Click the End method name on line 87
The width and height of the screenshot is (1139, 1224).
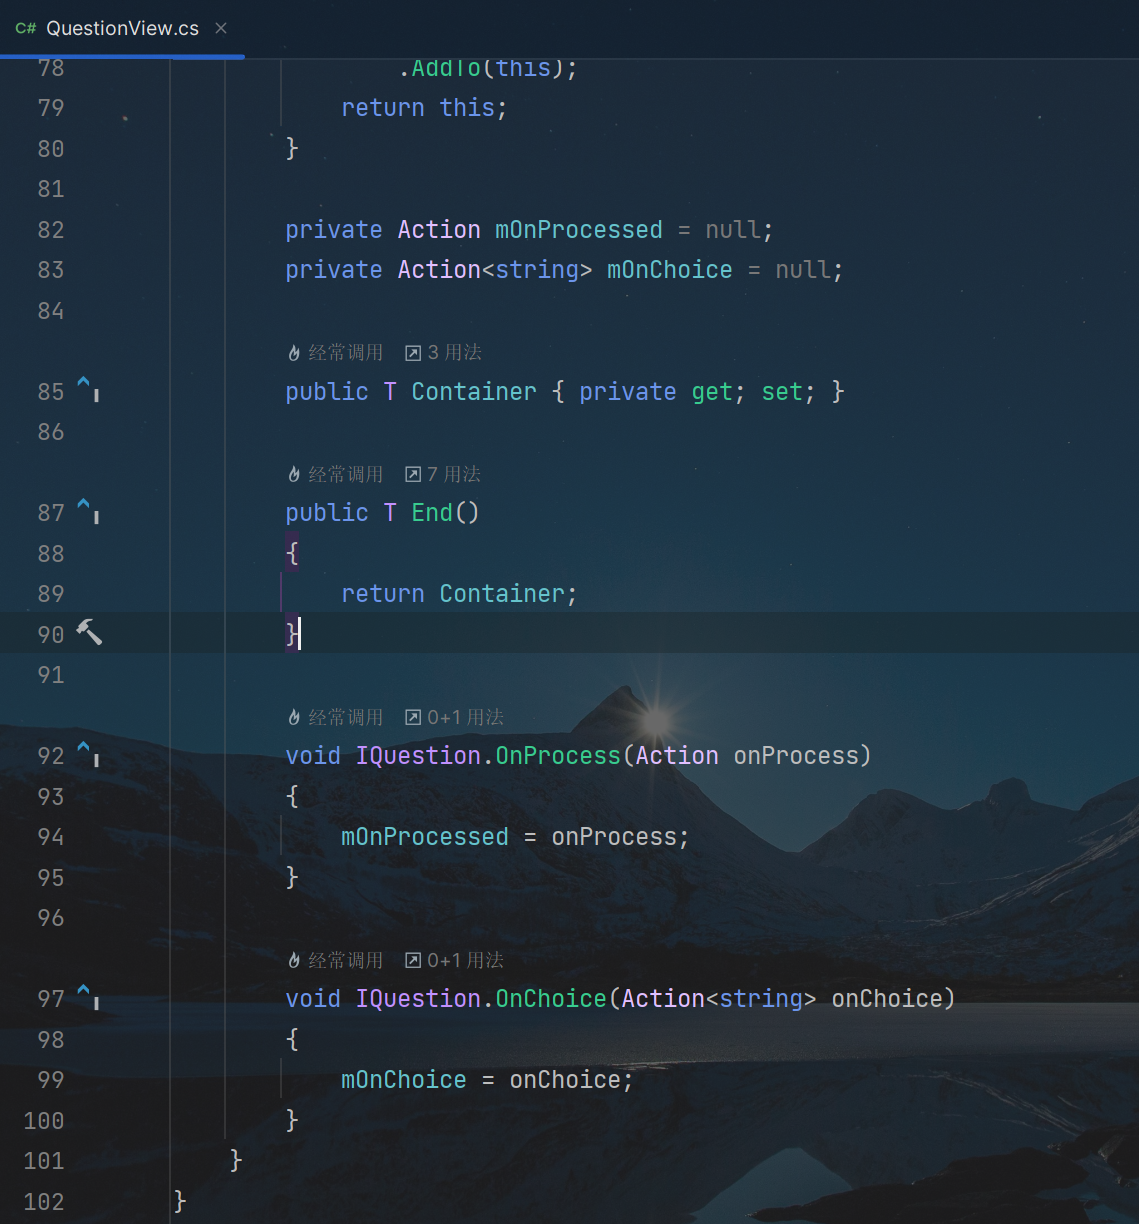[432, 513]
